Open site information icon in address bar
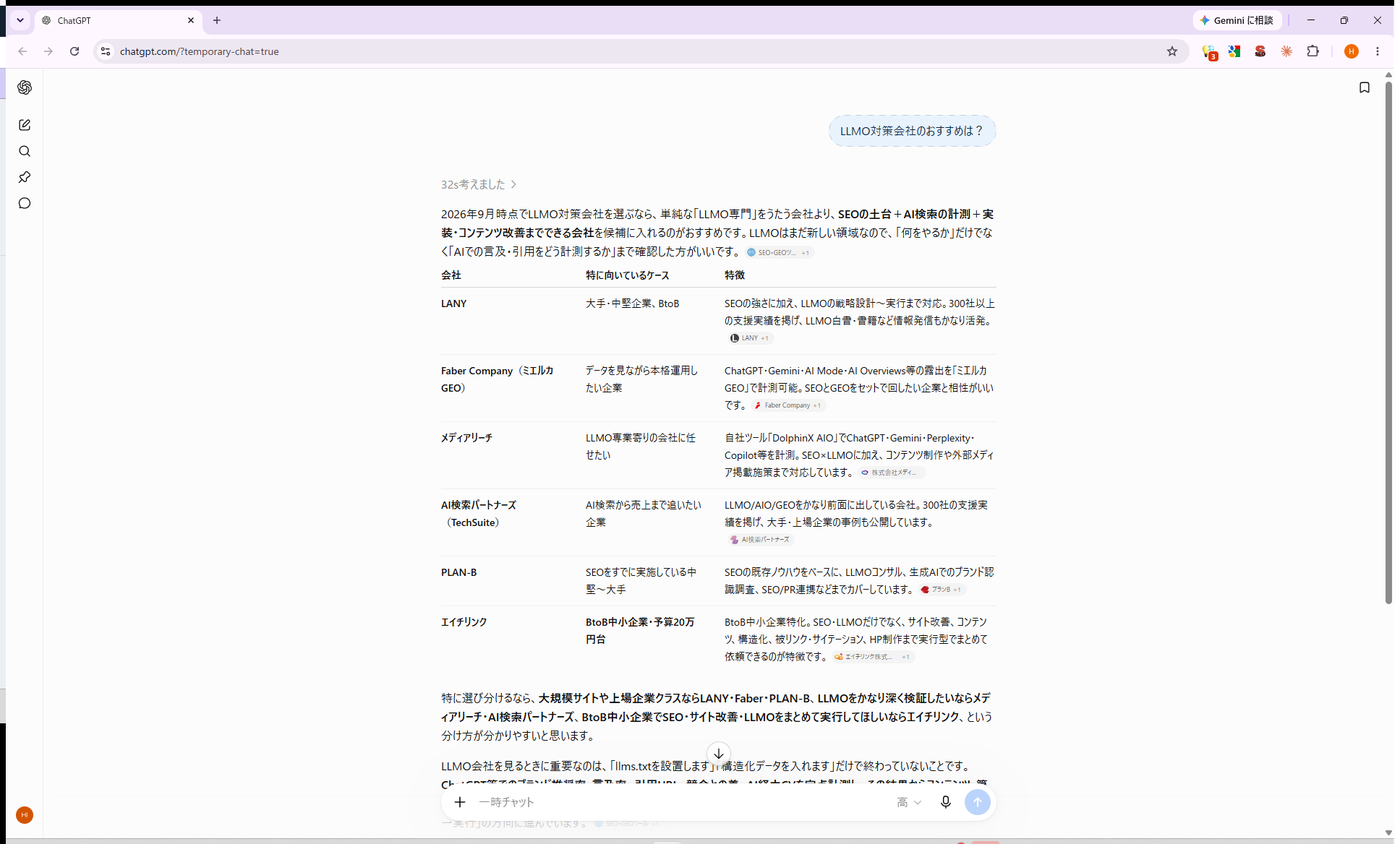1400x844 pixels. (105, 51)
